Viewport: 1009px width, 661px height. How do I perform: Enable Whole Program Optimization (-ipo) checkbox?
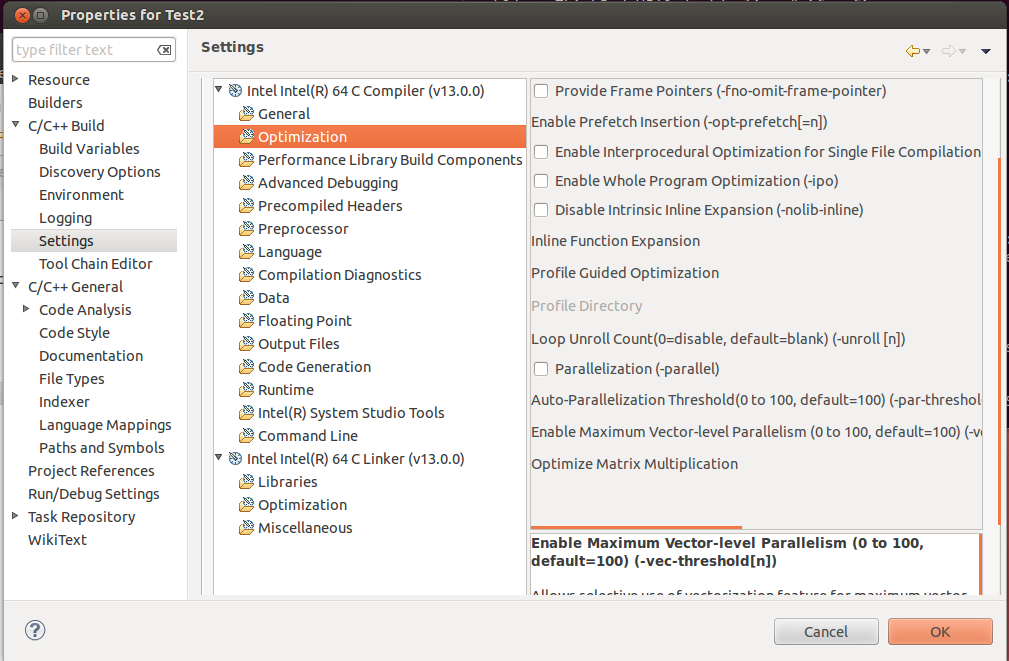pos(541,181)
